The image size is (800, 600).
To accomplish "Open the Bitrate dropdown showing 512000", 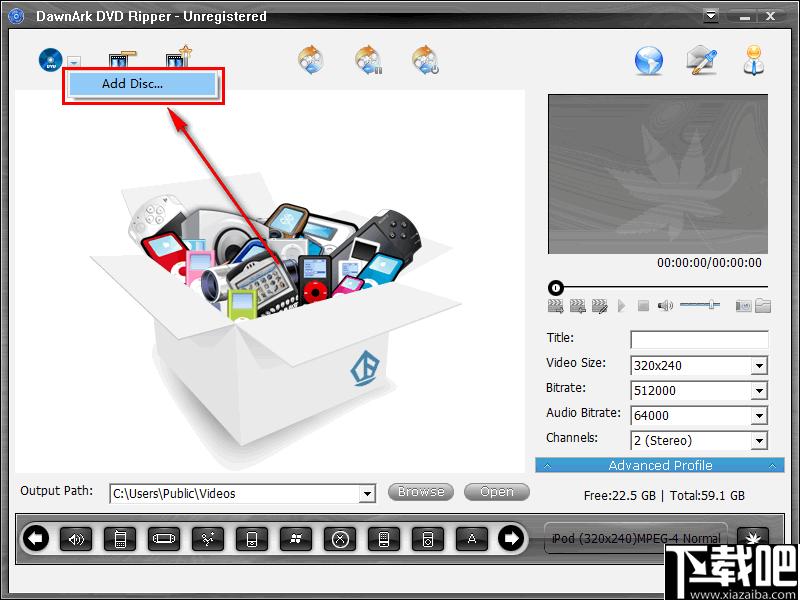I will (759, 391).
